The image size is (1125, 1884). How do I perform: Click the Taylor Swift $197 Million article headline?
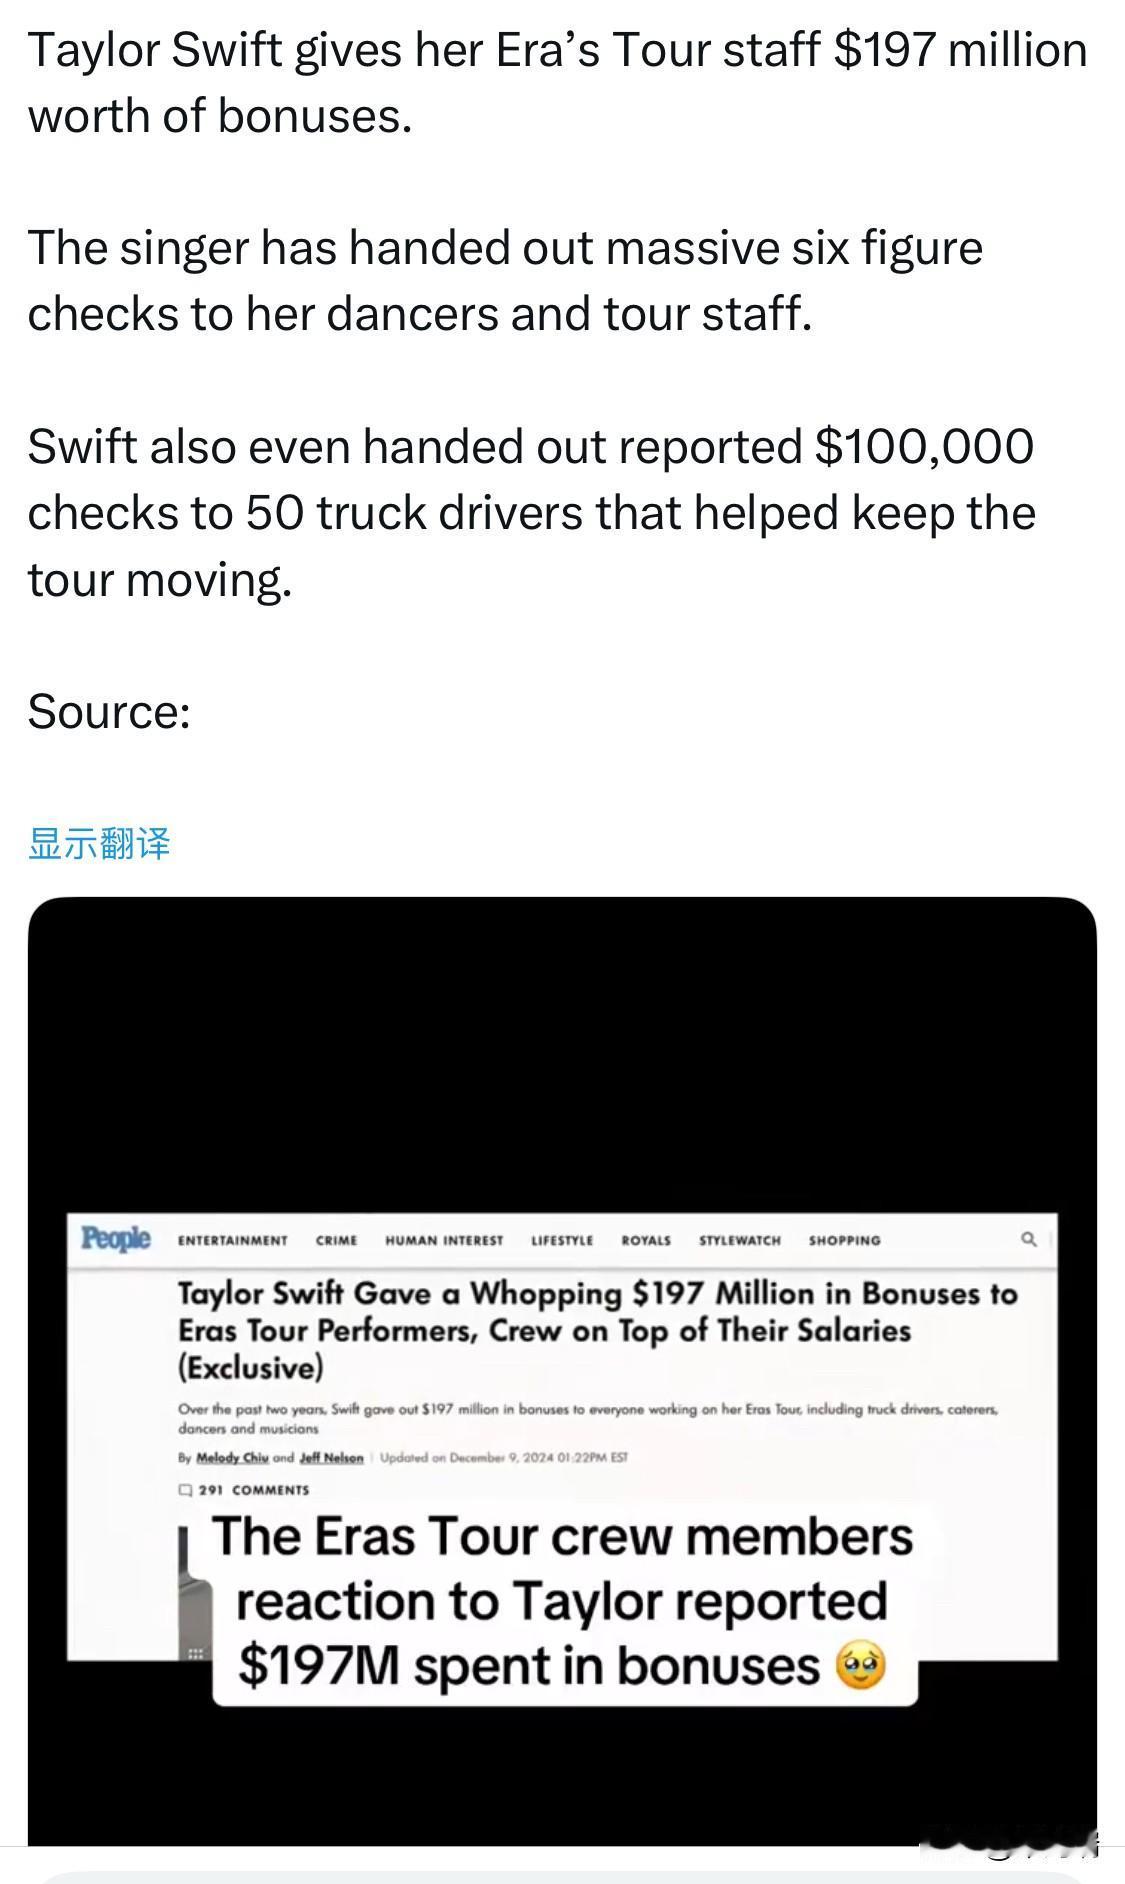597,1330
